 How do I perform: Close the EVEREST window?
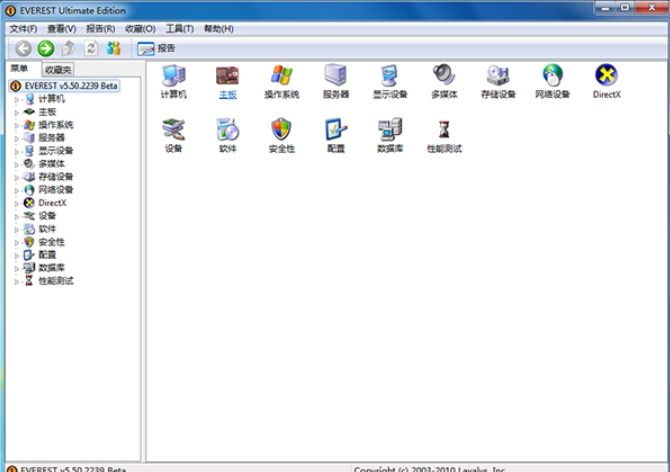point(652,7)
